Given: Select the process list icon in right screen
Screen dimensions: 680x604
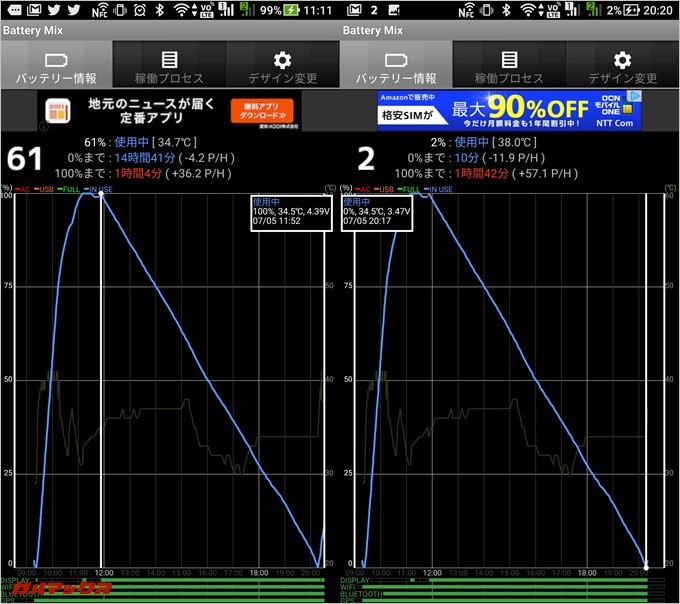Looking at the screenshot, I should tap(509, 60).
